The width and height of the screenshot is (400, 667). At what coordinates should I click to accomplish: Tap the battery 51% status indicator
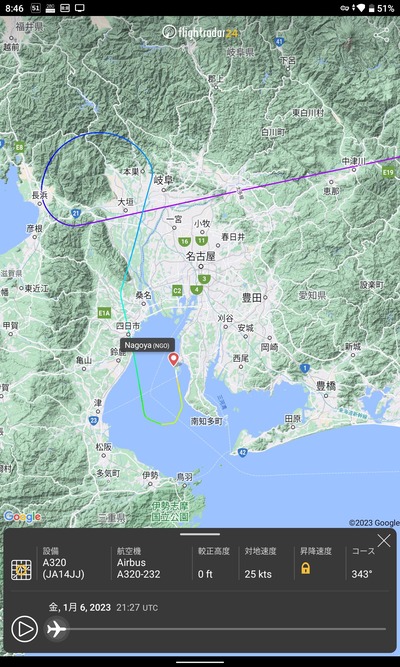pyautogui.click(x=382, y=8)
